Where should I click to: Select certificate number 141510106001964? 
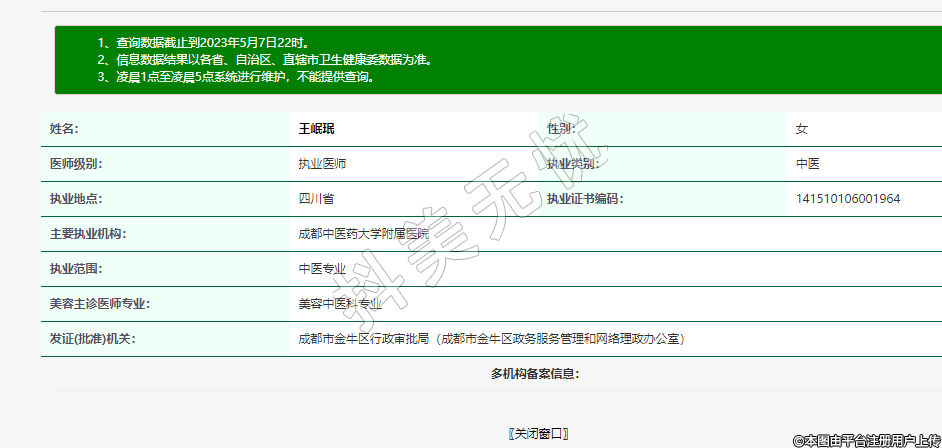click(847, 199)
